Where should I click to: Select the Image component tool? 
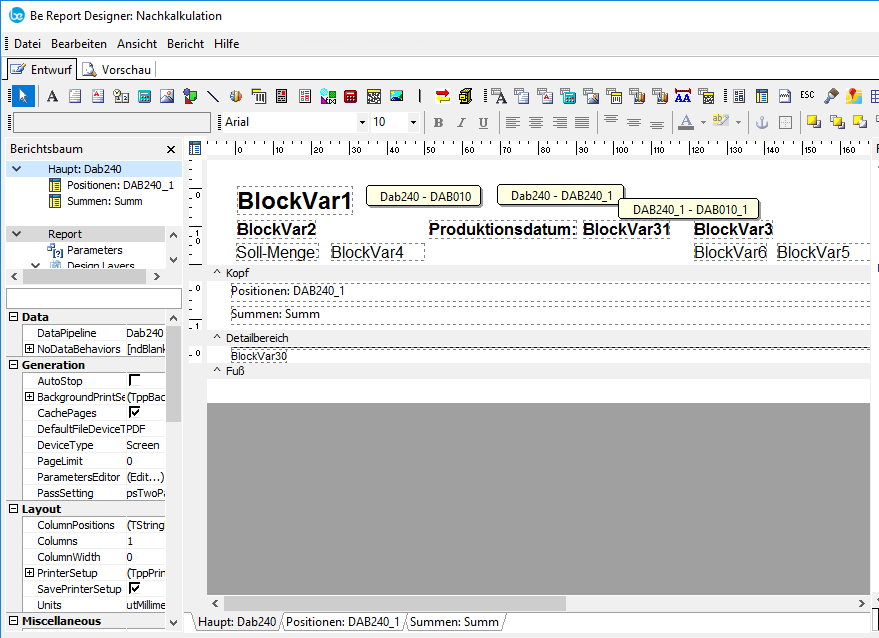pyautogui.click(x=167, y=96)
